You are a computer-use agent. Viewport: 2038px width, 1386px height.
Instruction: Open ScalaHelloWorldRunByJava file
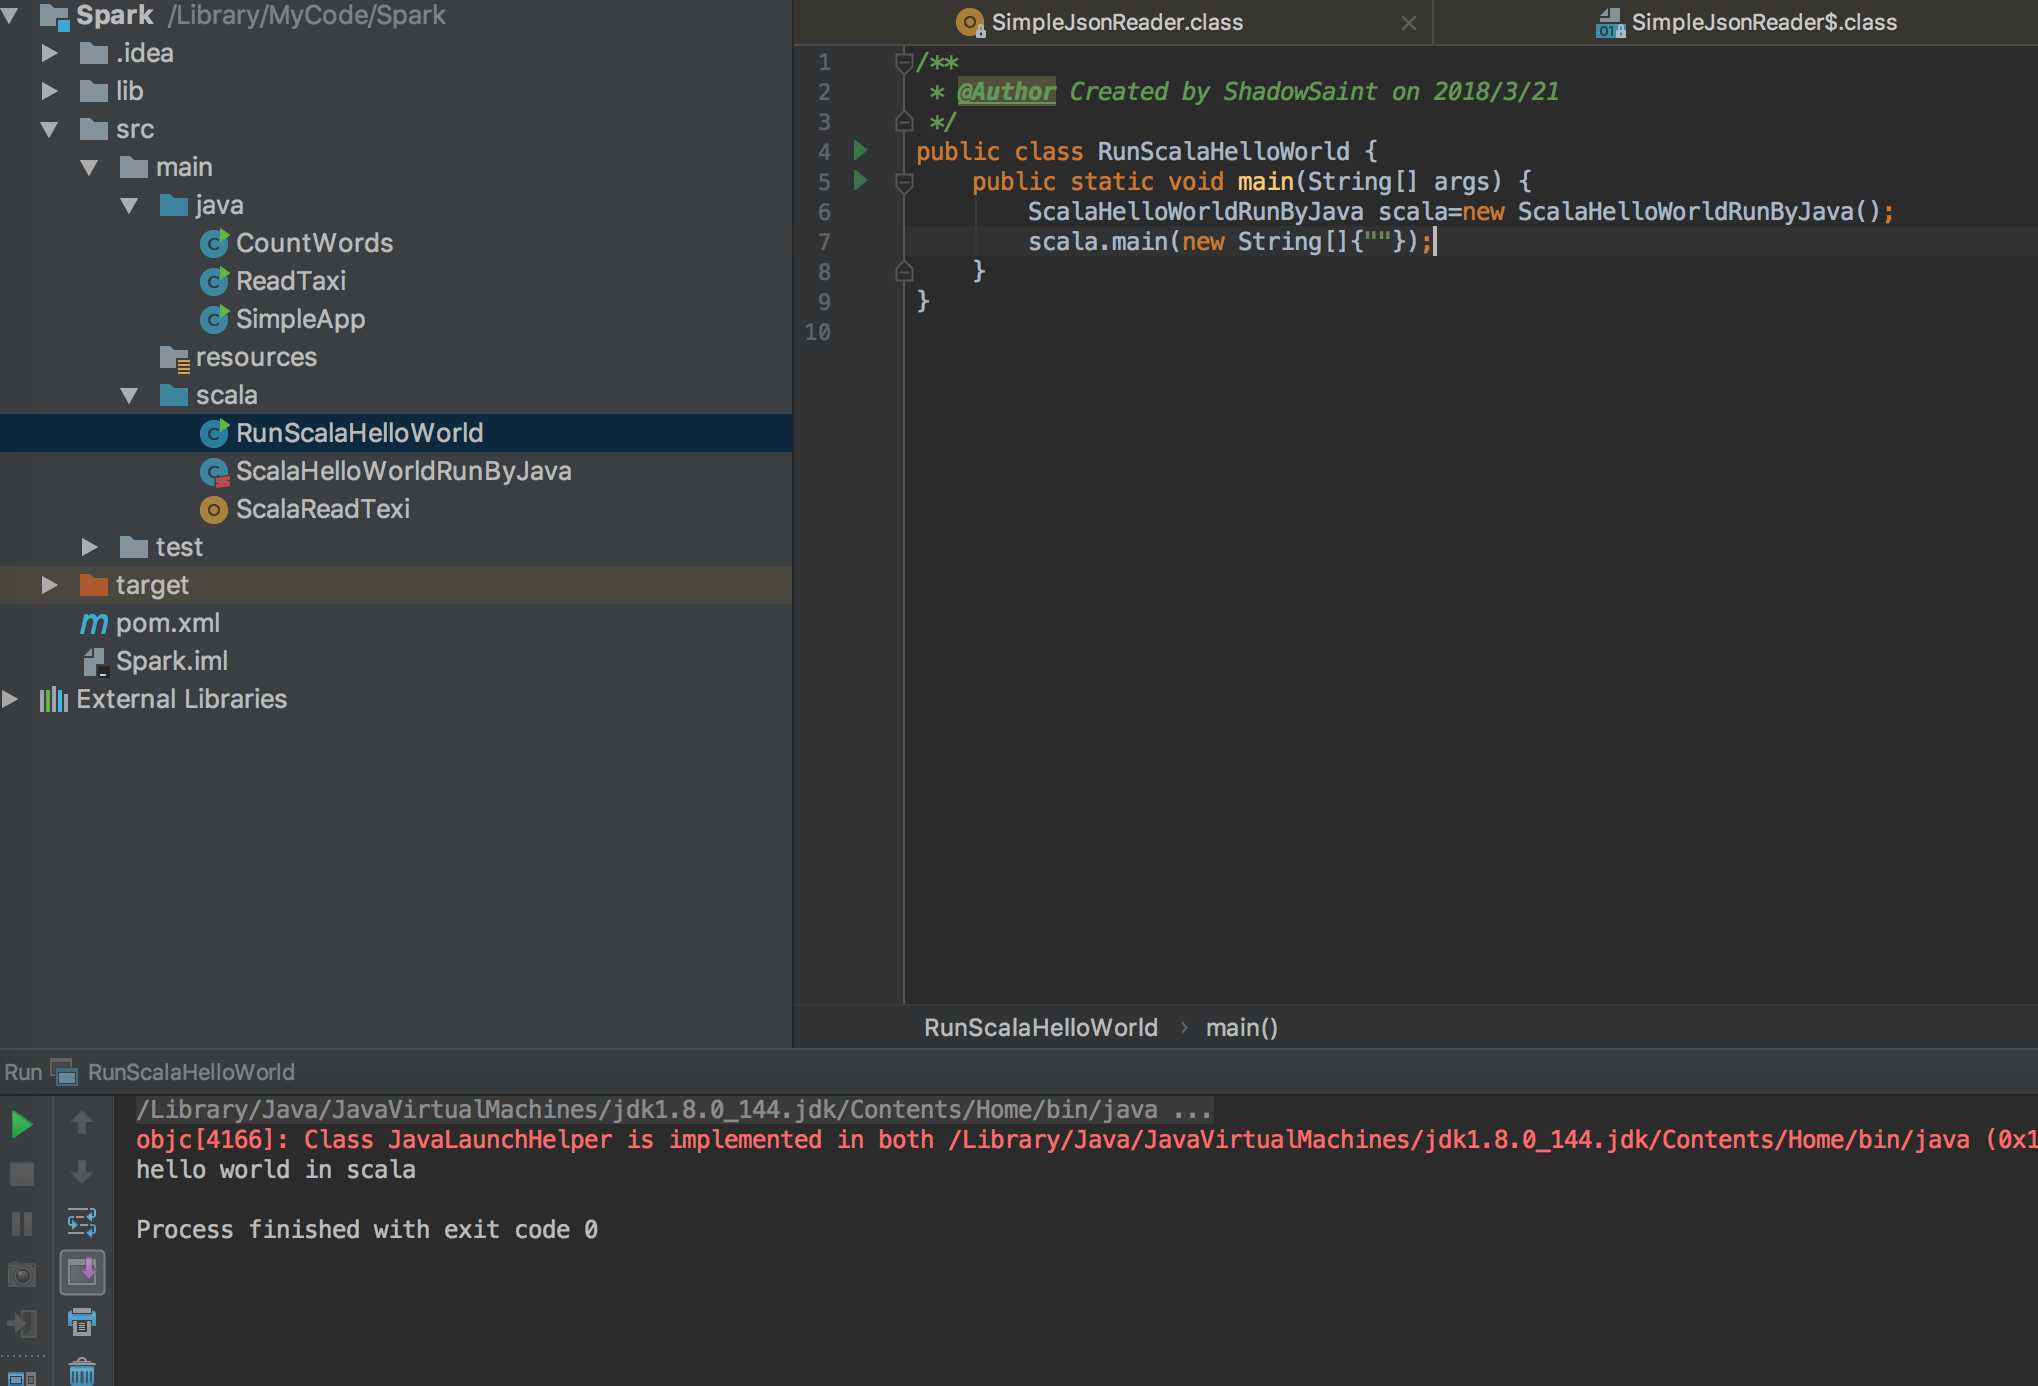point(403,471)
